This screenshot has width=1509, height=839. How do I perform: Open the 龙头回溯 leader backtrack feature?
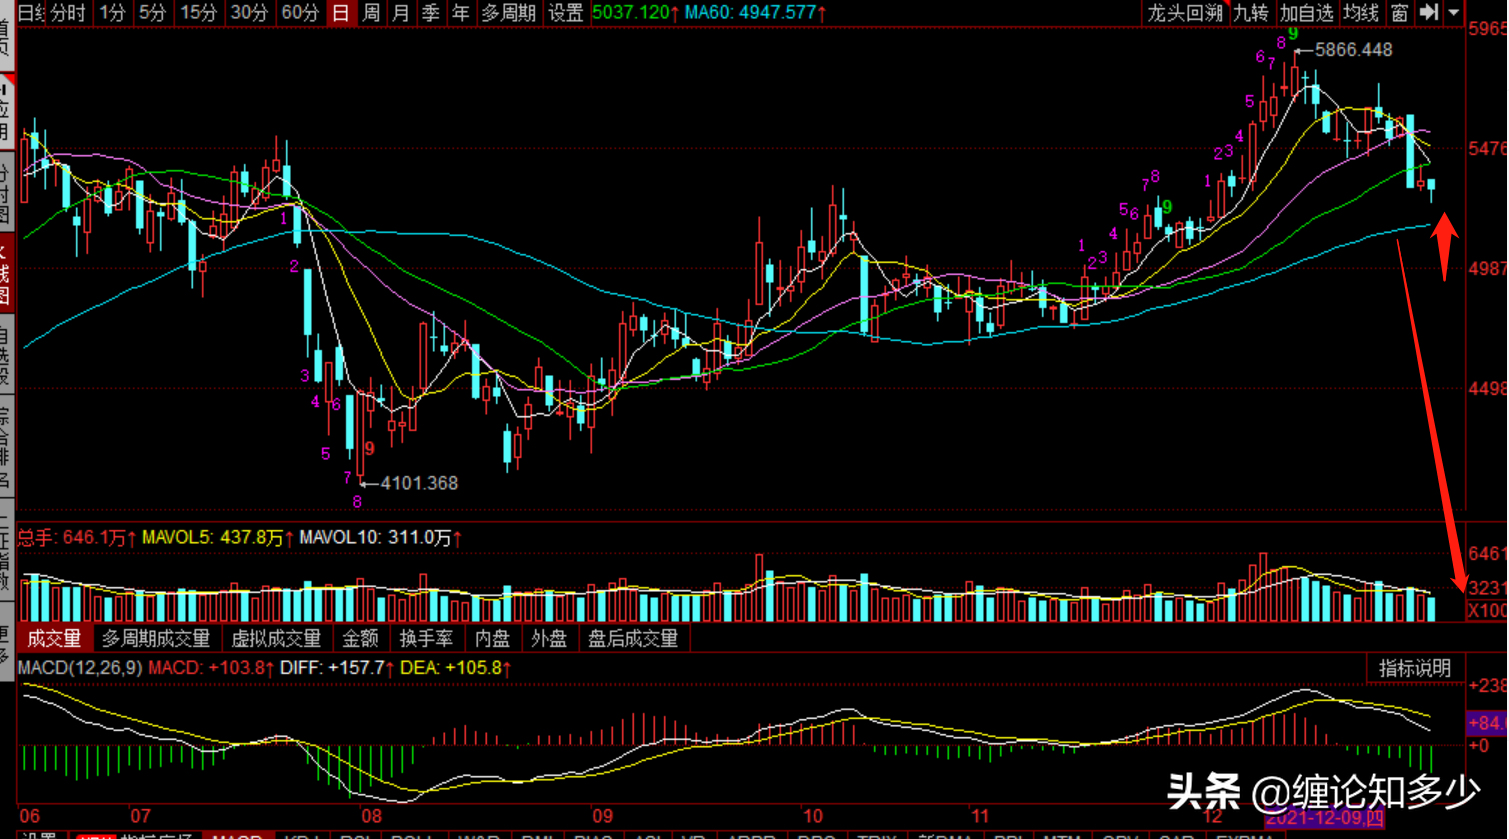tap(1186, 13)
